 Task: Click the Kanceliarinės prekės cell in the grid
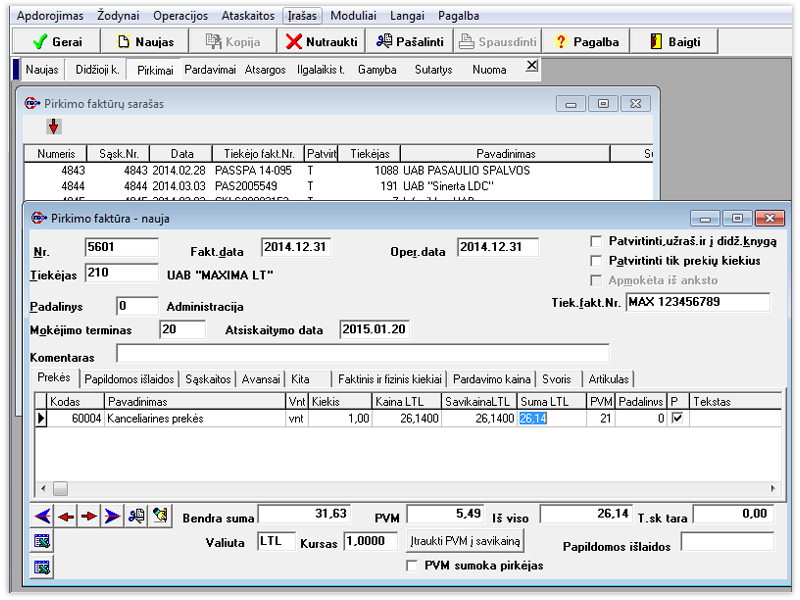click(195, 418)
